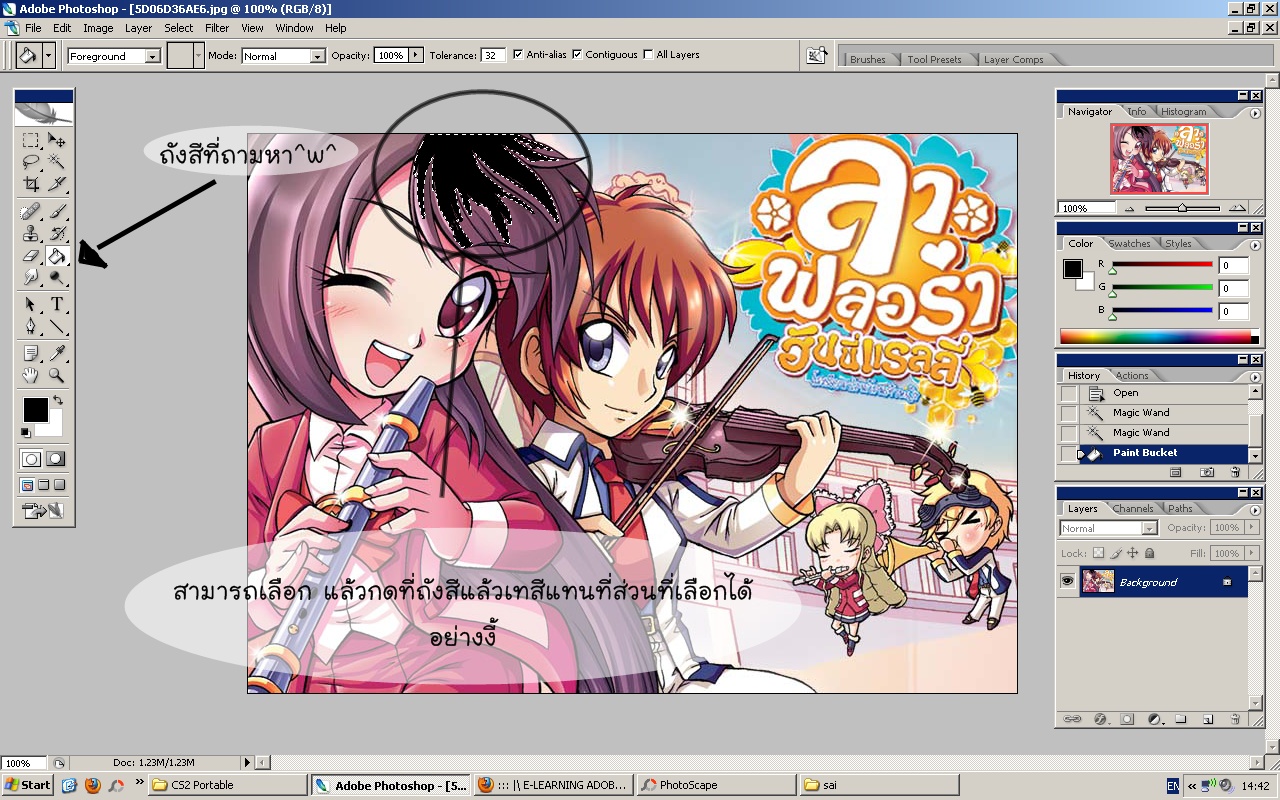The width and height of the screenshot is (1280, 800).
Task: Open the tool preset picker arrow
Action: (49, 55)
